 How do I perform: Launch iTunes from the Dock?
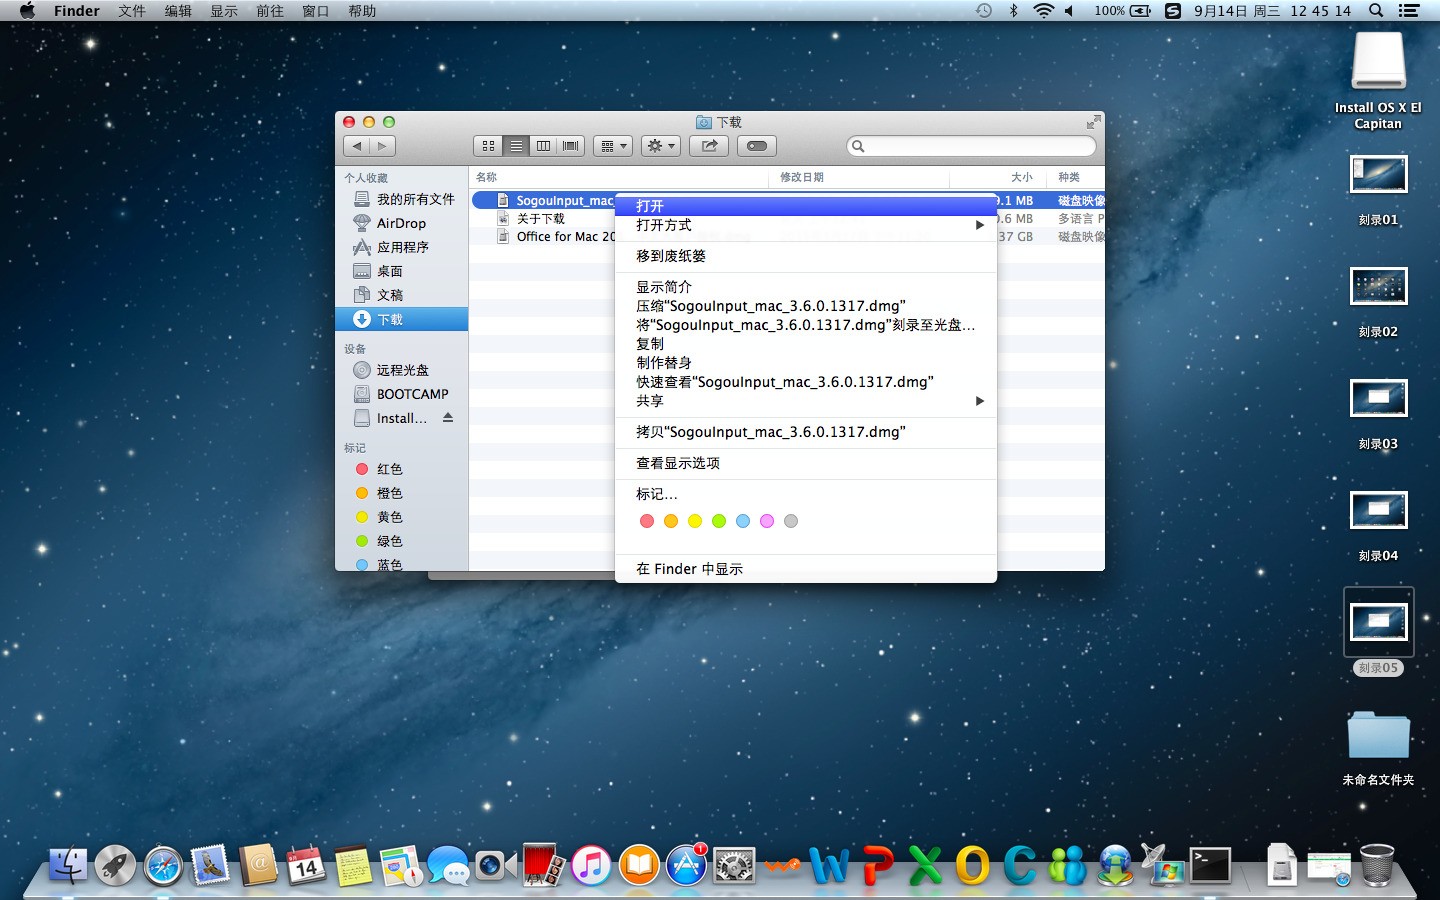click(x=591, y=866)
